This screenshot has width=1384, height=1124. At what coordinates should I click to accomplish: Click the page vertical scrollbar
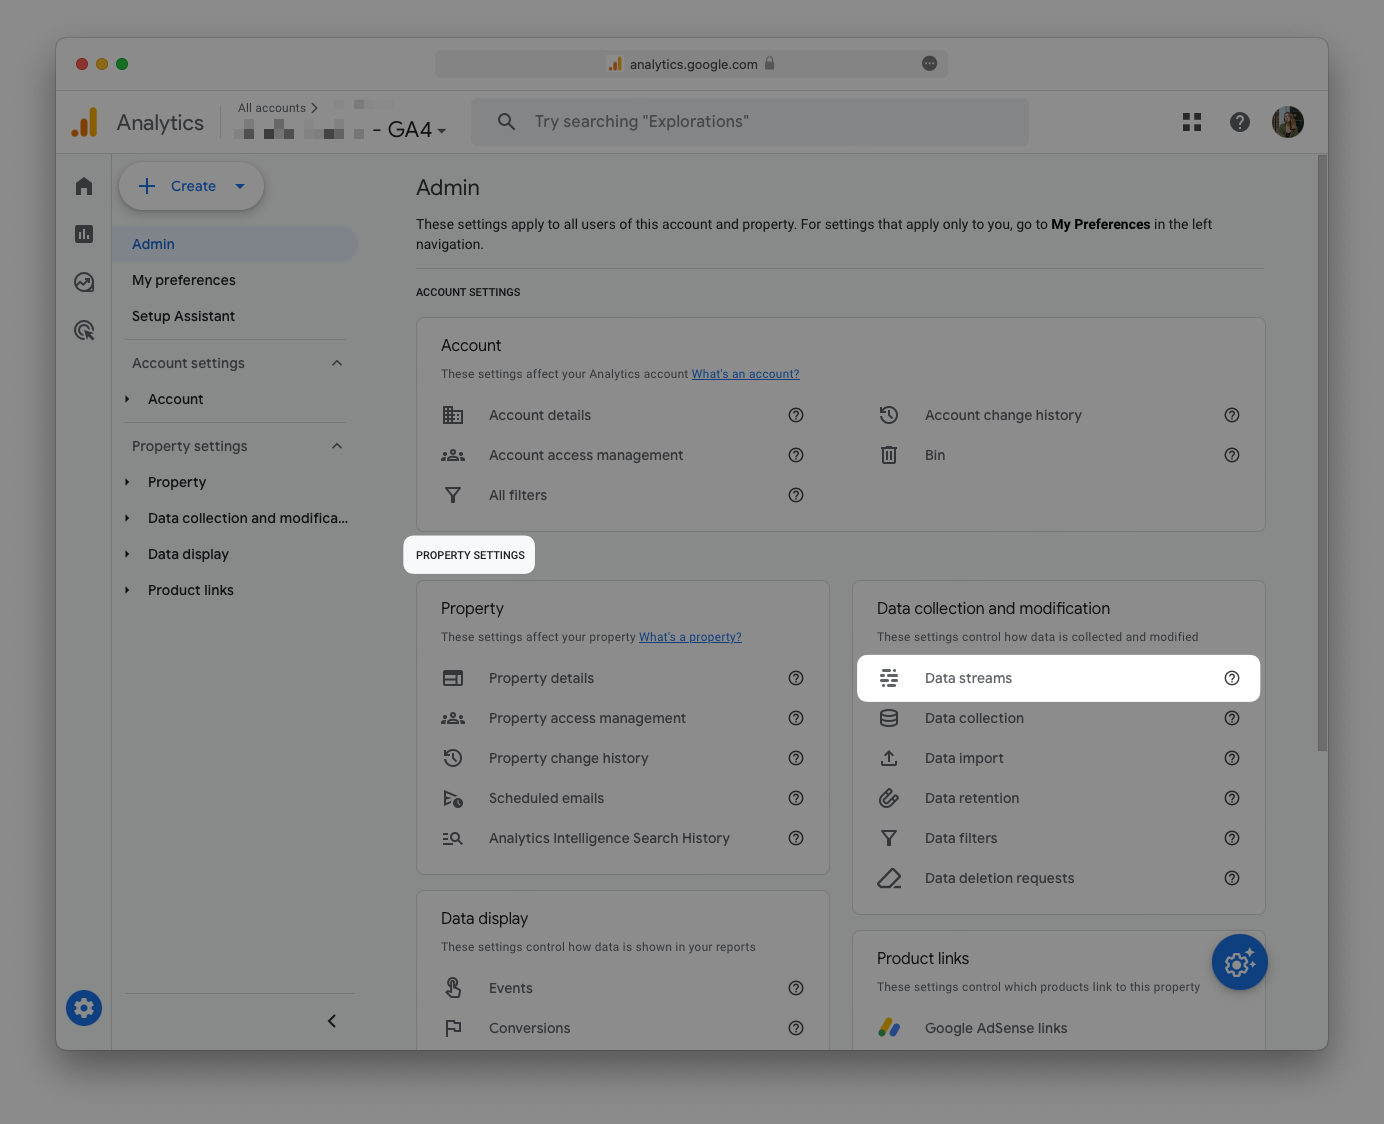(1322, 452)
